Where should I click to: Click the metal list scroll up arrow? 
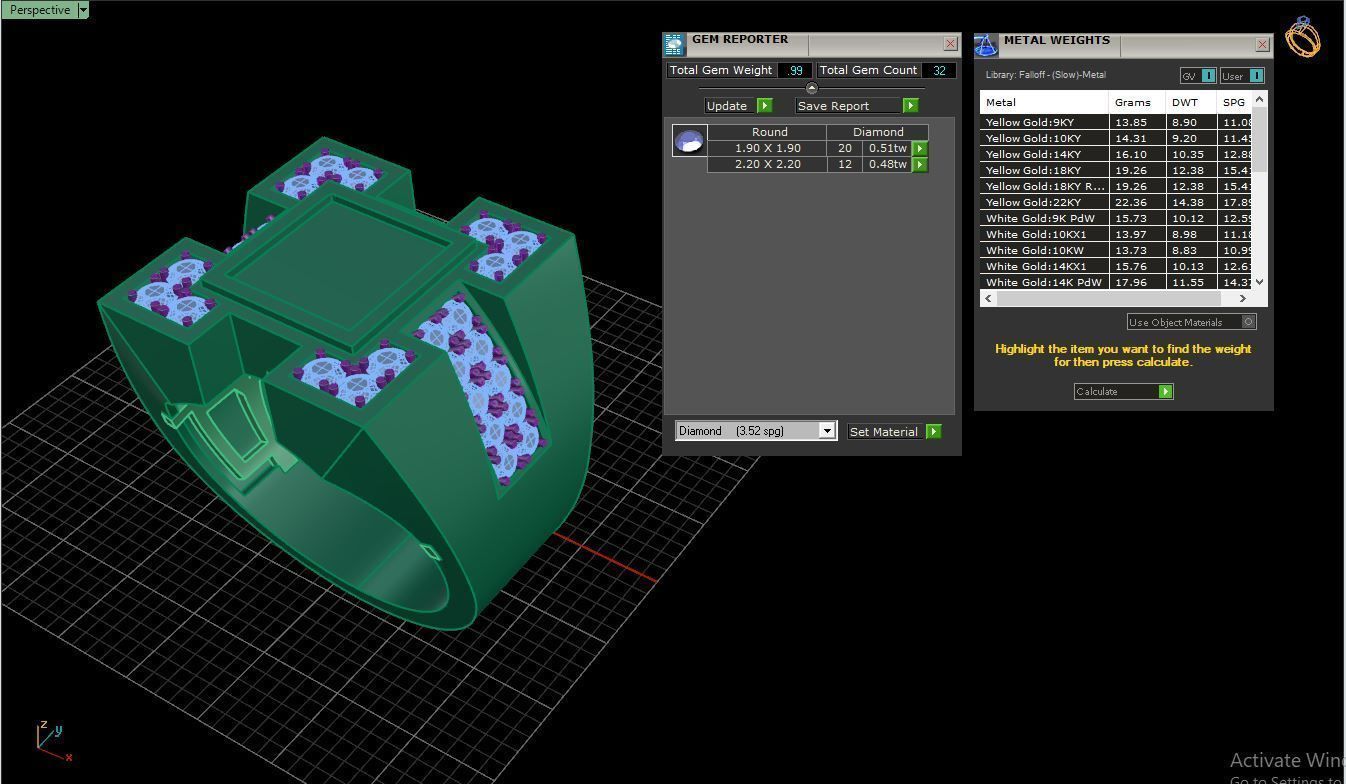click(x=1259, y=98)
